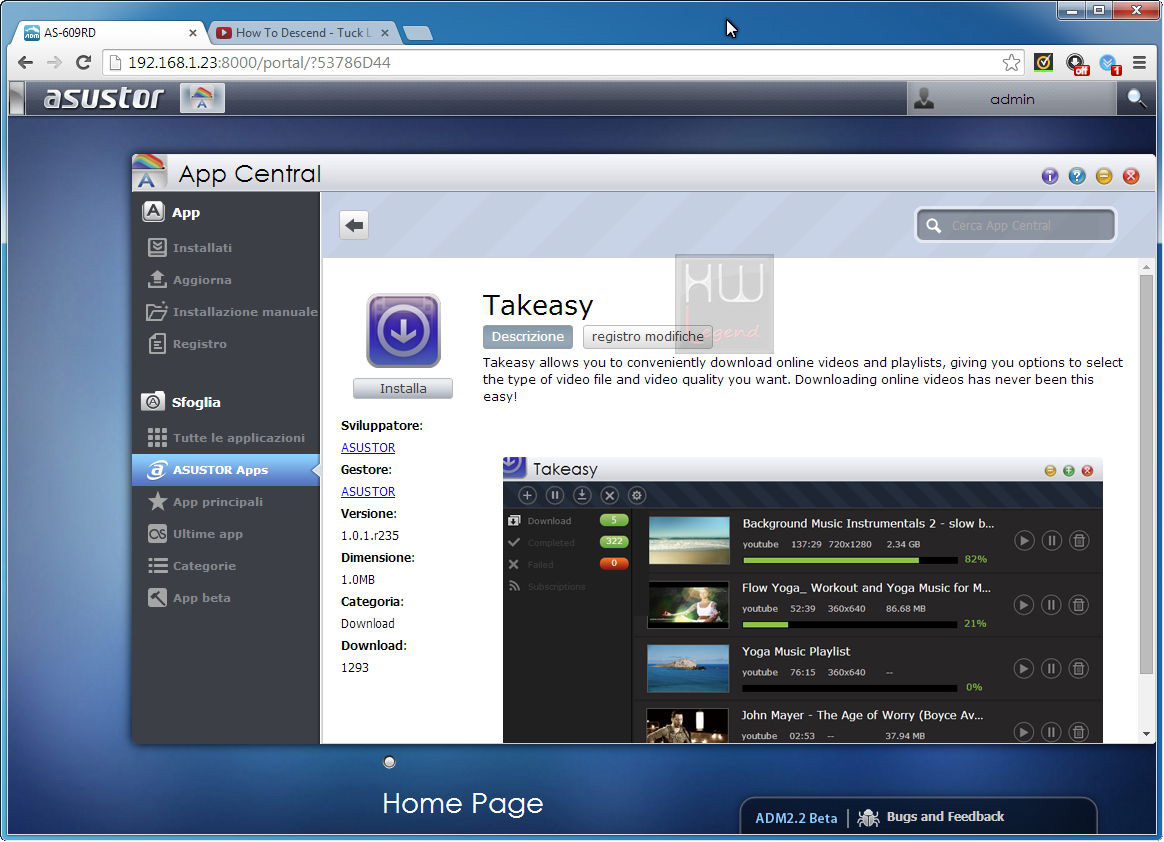Image resolution: width=1164 pixels, height=842 pixels.
Task: Click the browser forward arrow
Action: pyautogui.click(x=54, y=62)
